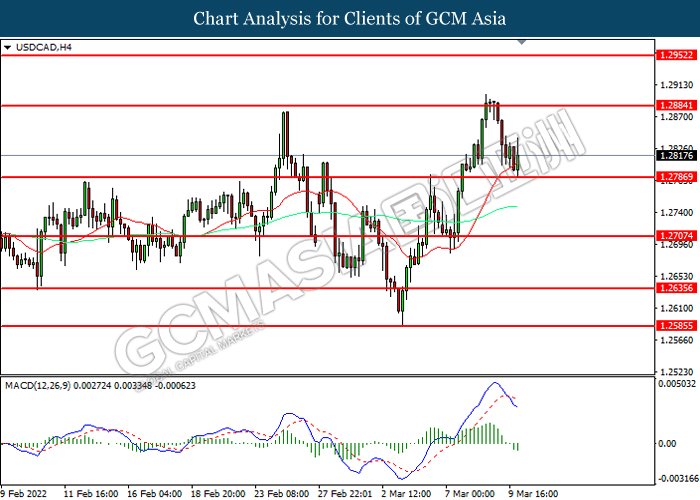Click the MACD scale value -0.003166
This screenshot has width=700, height=500.
tap(677, 479)
